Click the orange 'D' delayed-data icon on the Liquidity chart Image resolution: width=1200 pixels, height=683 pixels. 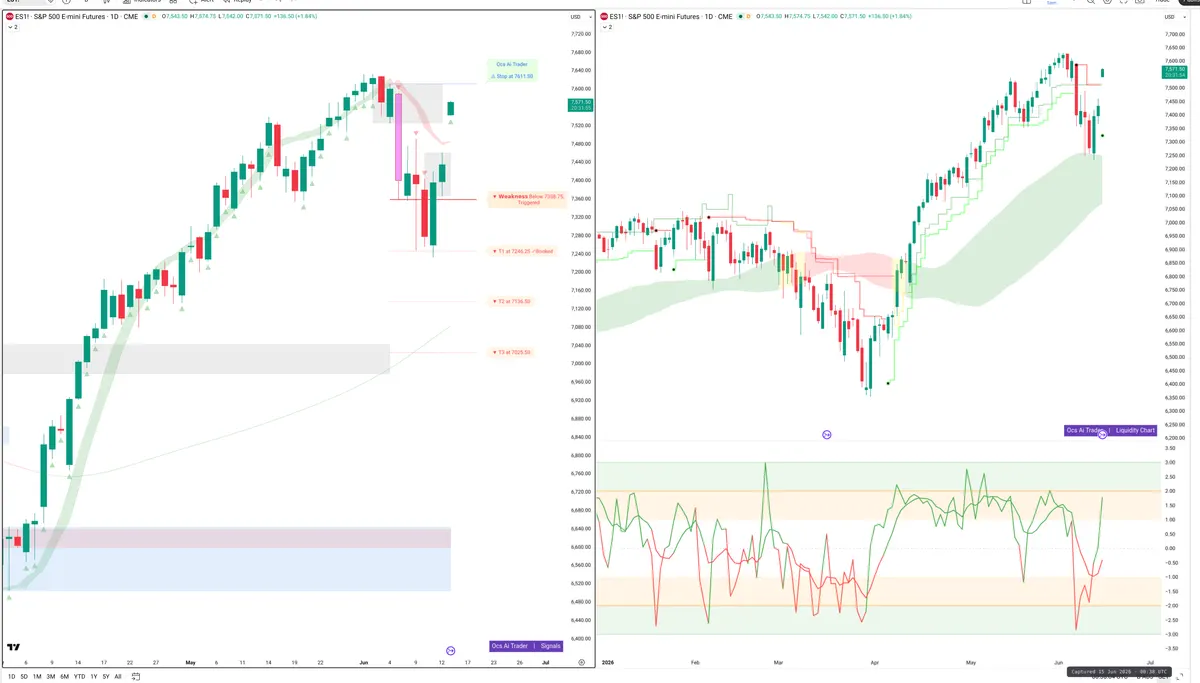[749, 17]
